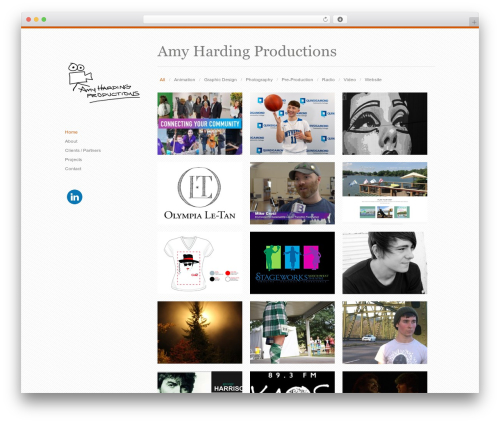Close the window with the red button

(29, 19)
